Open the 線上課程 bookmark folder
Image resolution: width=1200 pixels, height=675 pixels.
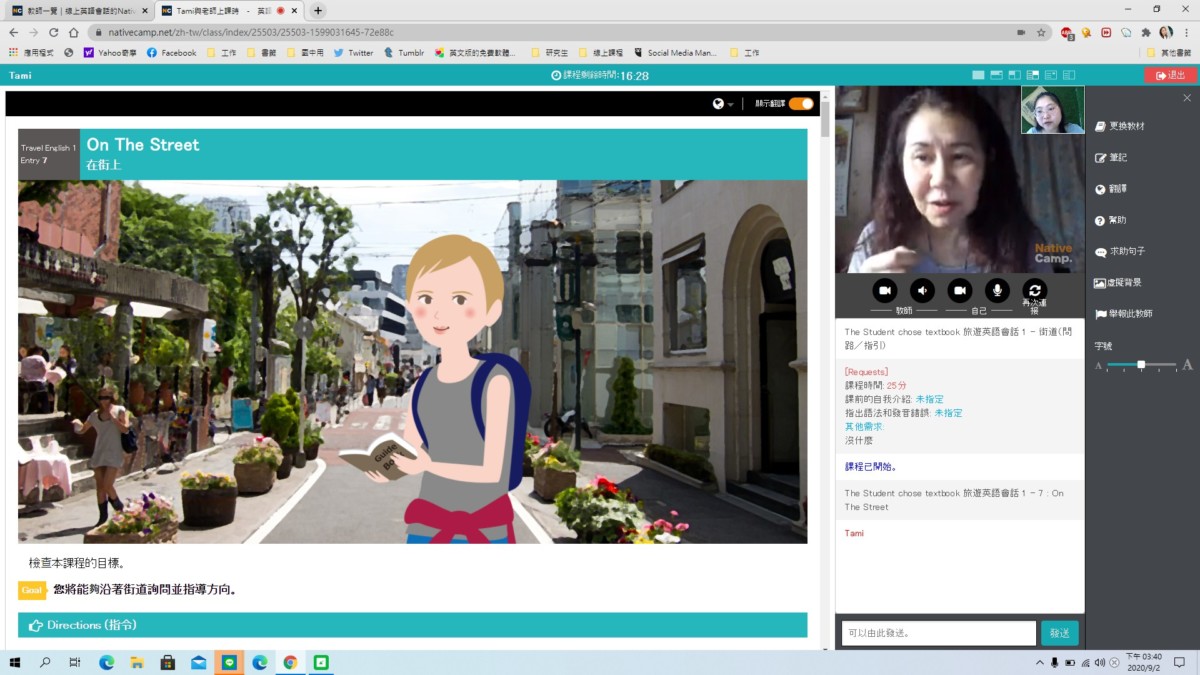(x=601, y=53)
